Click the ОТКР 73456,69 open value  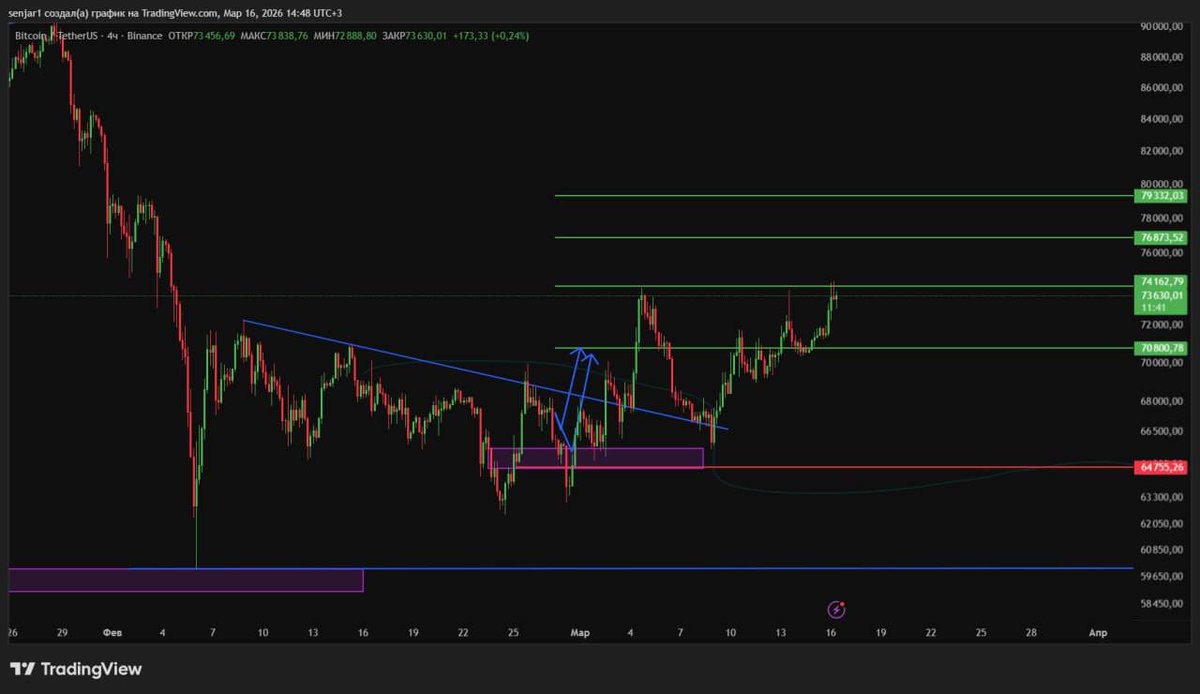tap(202, 35)
